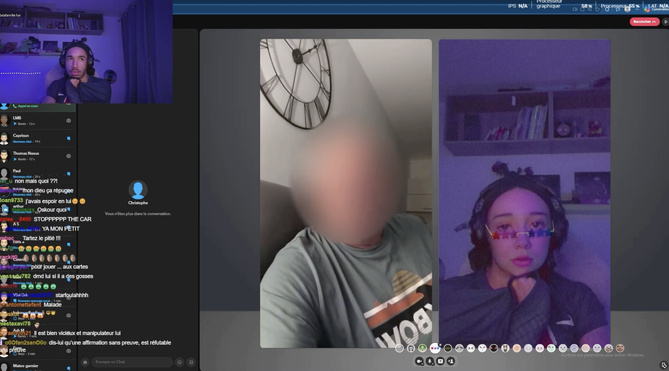The image size is (669, 371).
Task: Click the active call row with phone icon
Action: pyautogui.click(x=38, y=107)
